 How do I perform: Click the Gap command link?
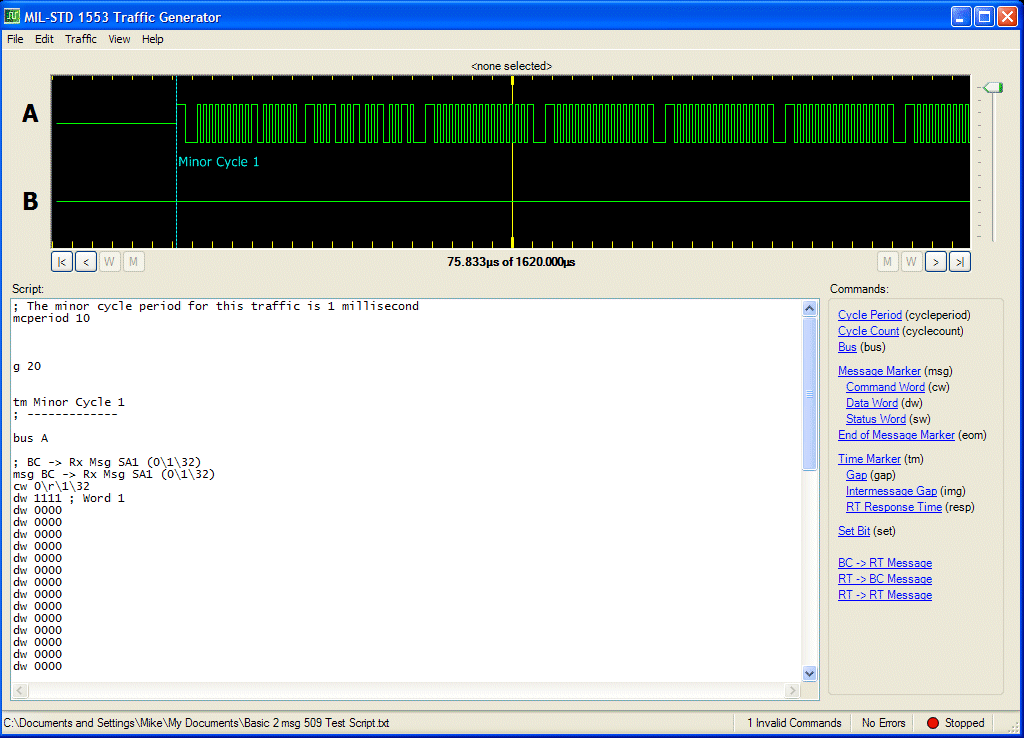click(x=856, y=475)
